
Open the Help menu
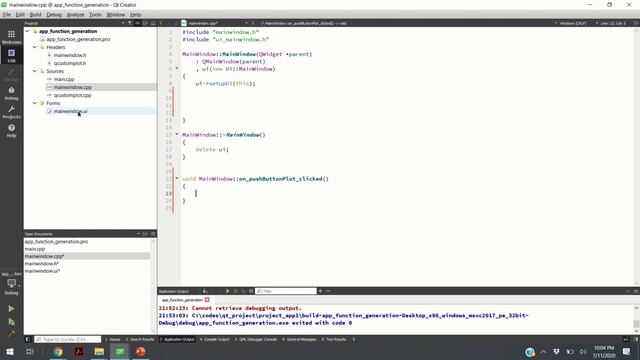pos(136,15)
